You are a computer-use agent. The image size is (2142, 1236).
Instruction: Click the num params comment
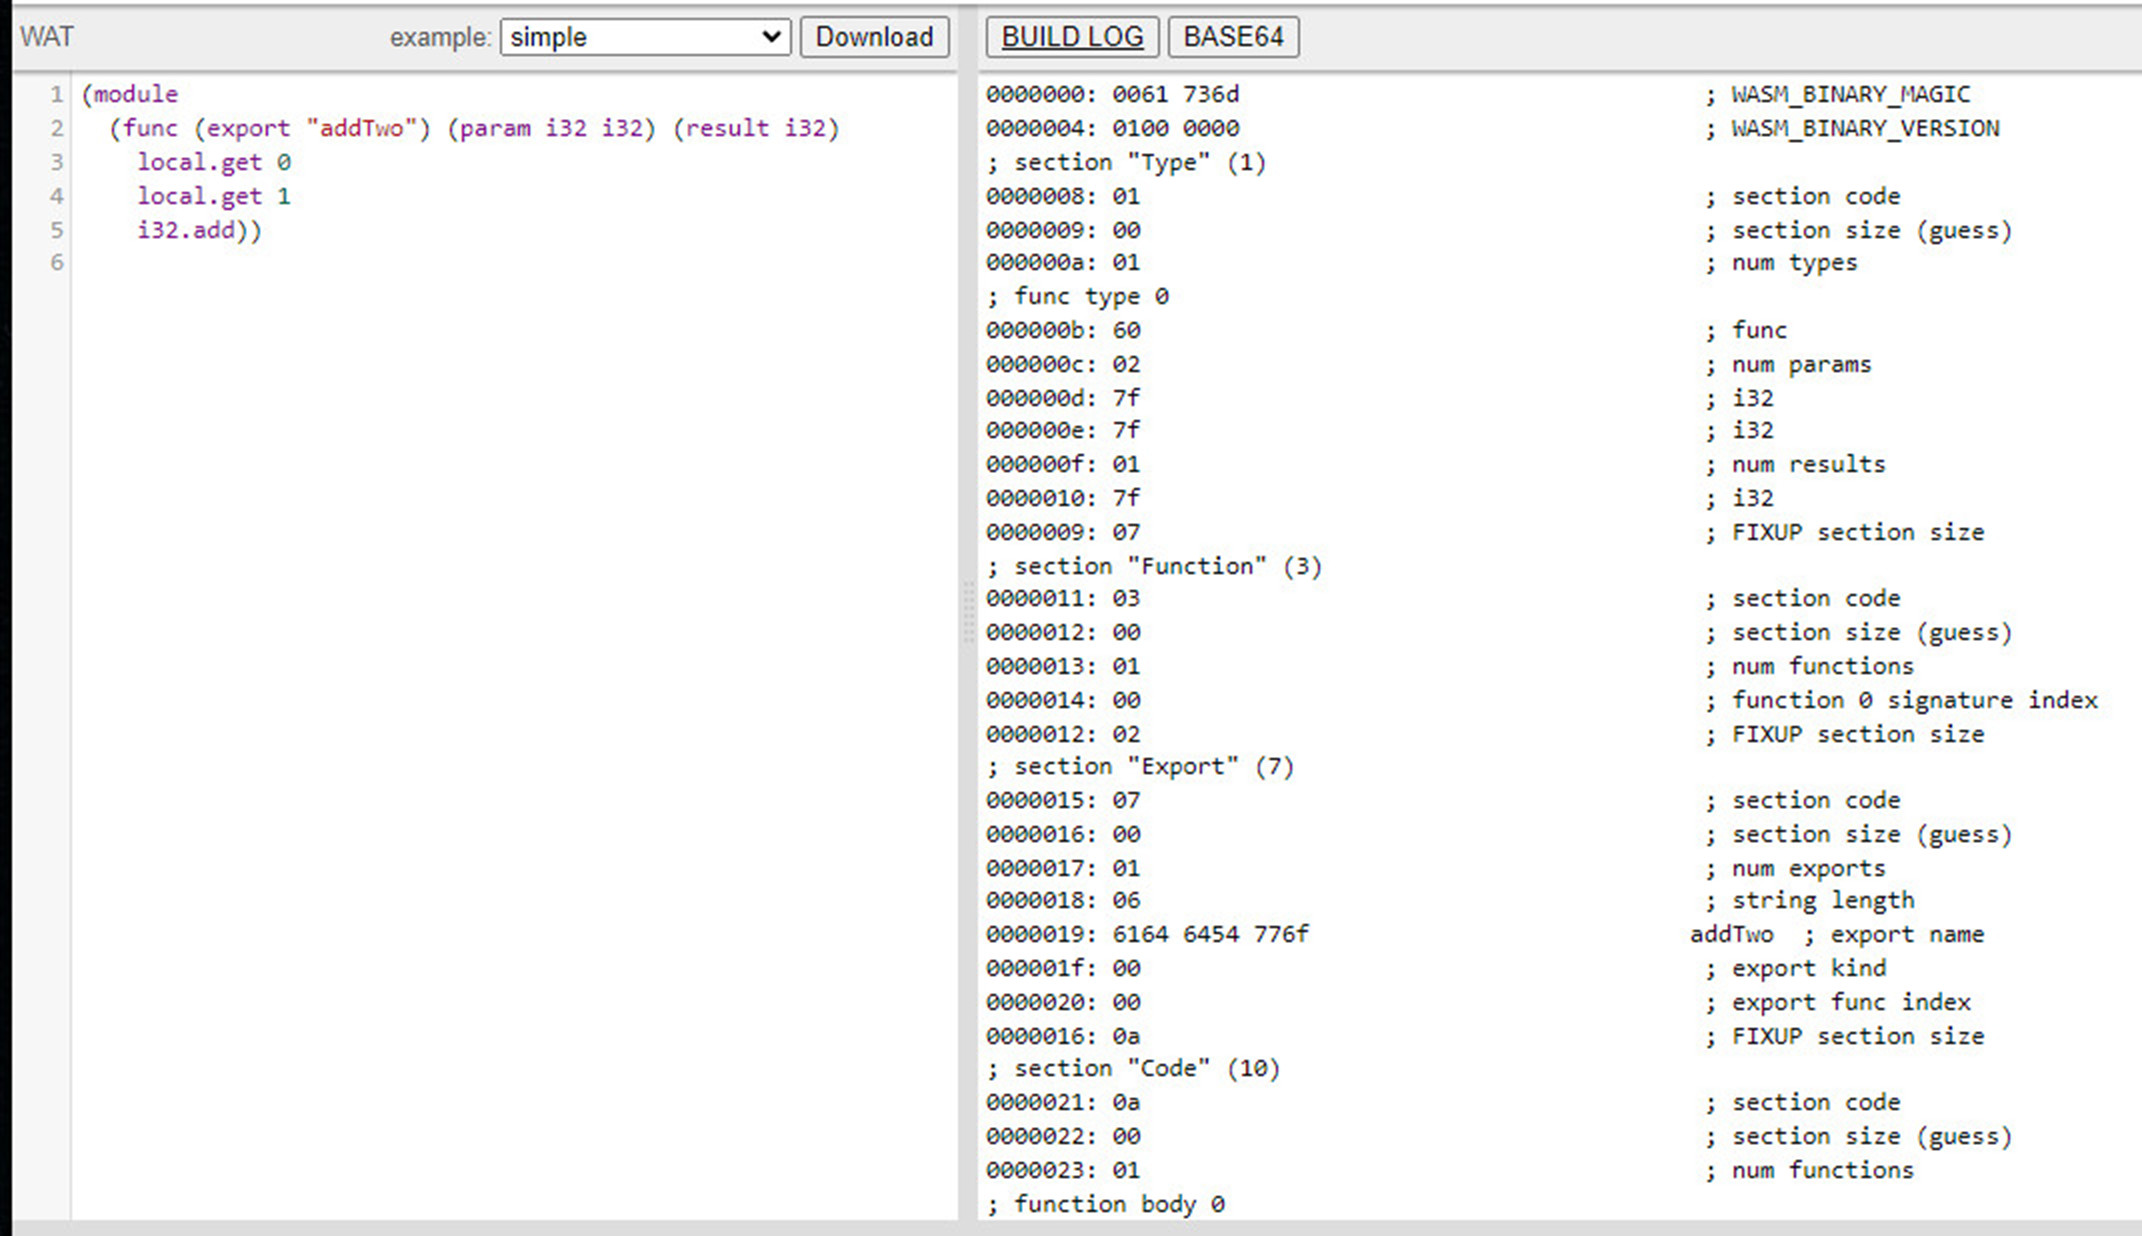click(1789, 365)
